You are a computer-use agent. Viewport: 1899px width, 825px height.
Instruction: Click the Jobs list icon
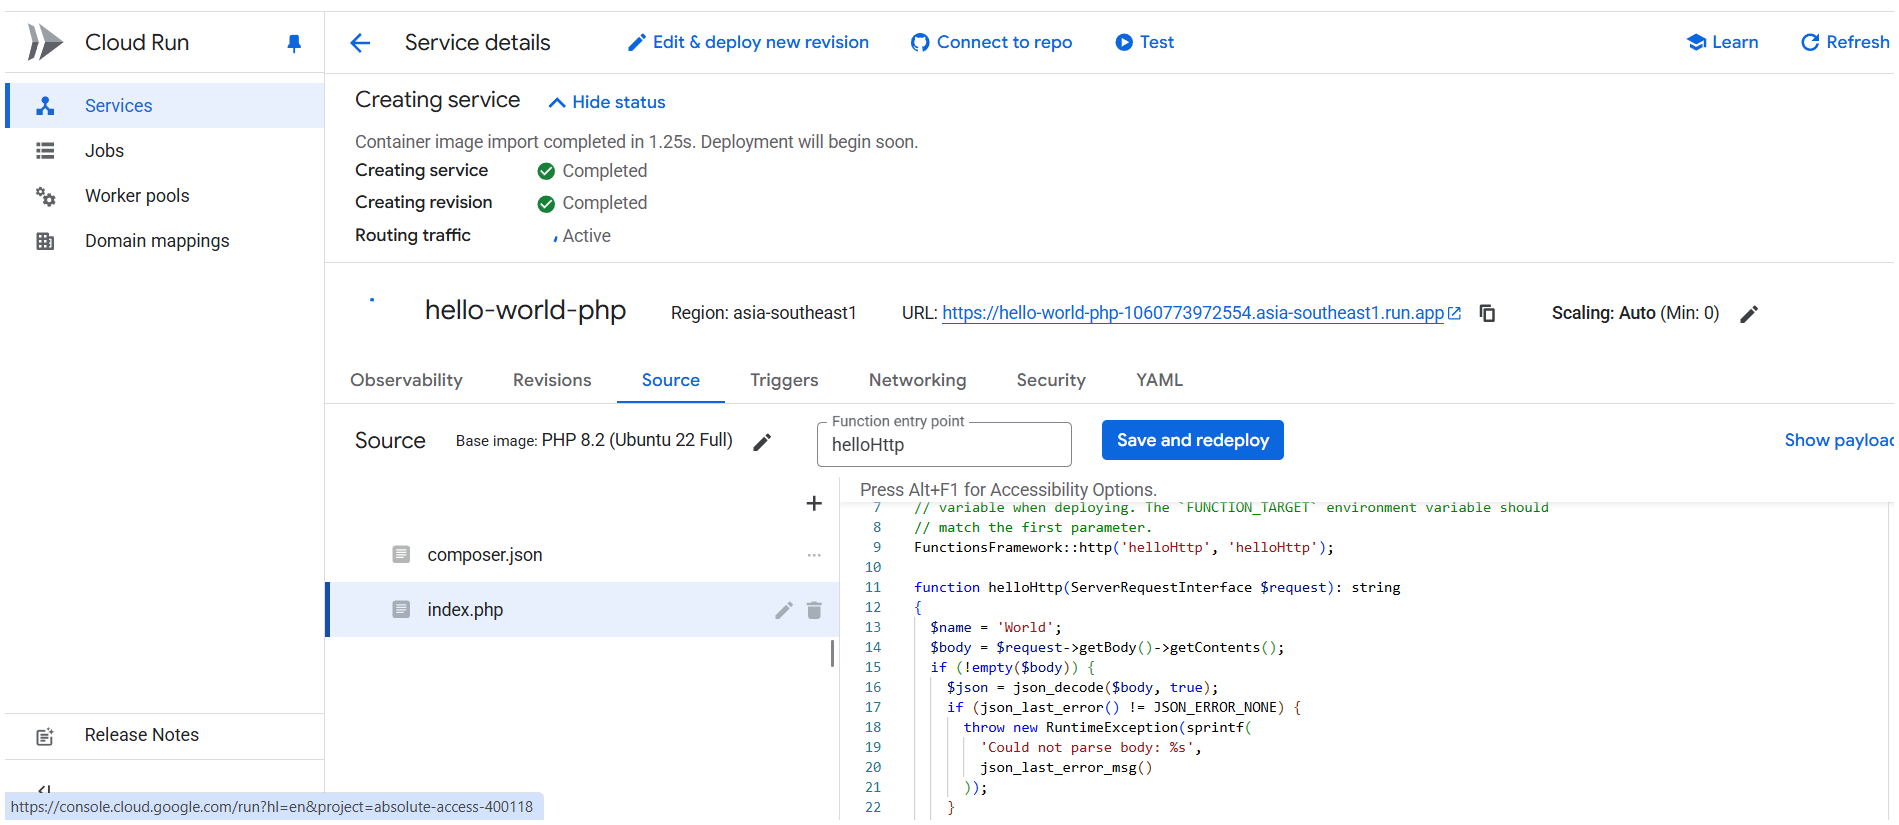(45, 151)
